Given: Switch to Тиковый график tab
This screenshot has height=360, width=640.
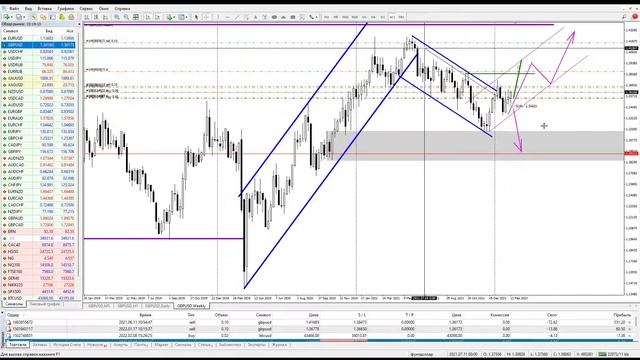Looking at the screenshot, I should pos(44,304).
